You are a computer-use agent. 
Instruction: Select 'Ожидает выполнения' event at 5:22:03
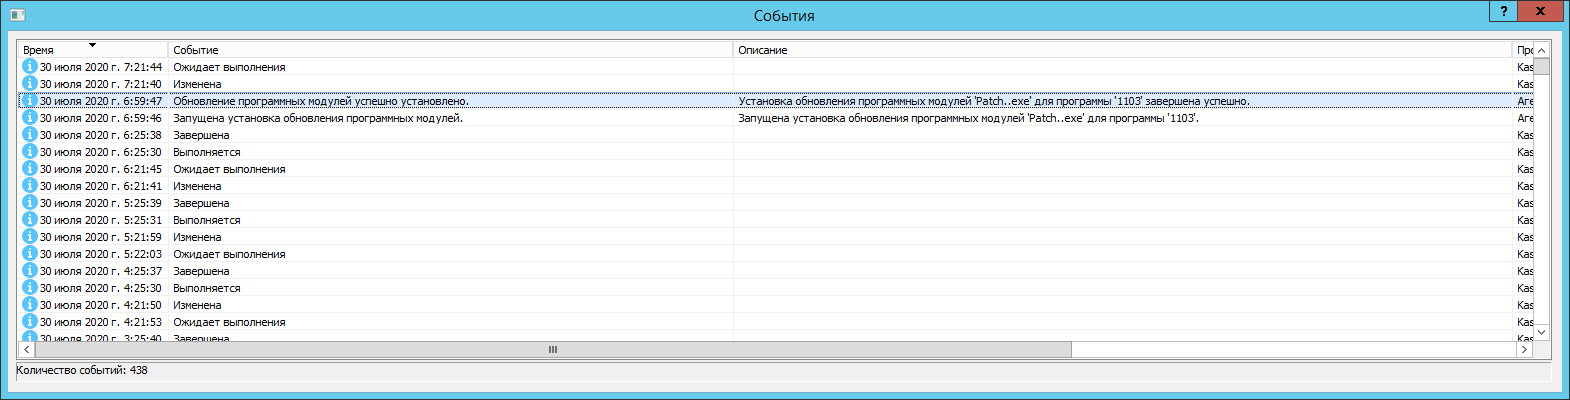229,254
